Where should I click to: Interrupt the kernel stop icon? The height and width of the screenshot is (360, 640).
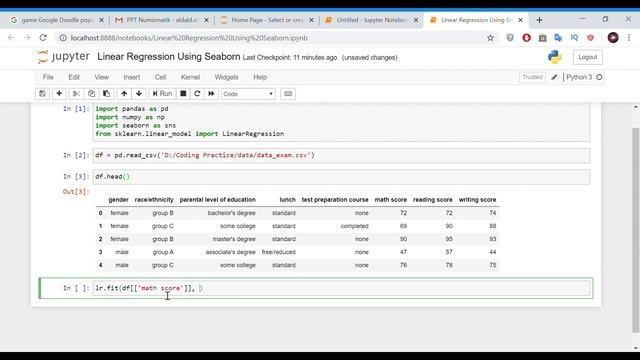pos(183,94)
